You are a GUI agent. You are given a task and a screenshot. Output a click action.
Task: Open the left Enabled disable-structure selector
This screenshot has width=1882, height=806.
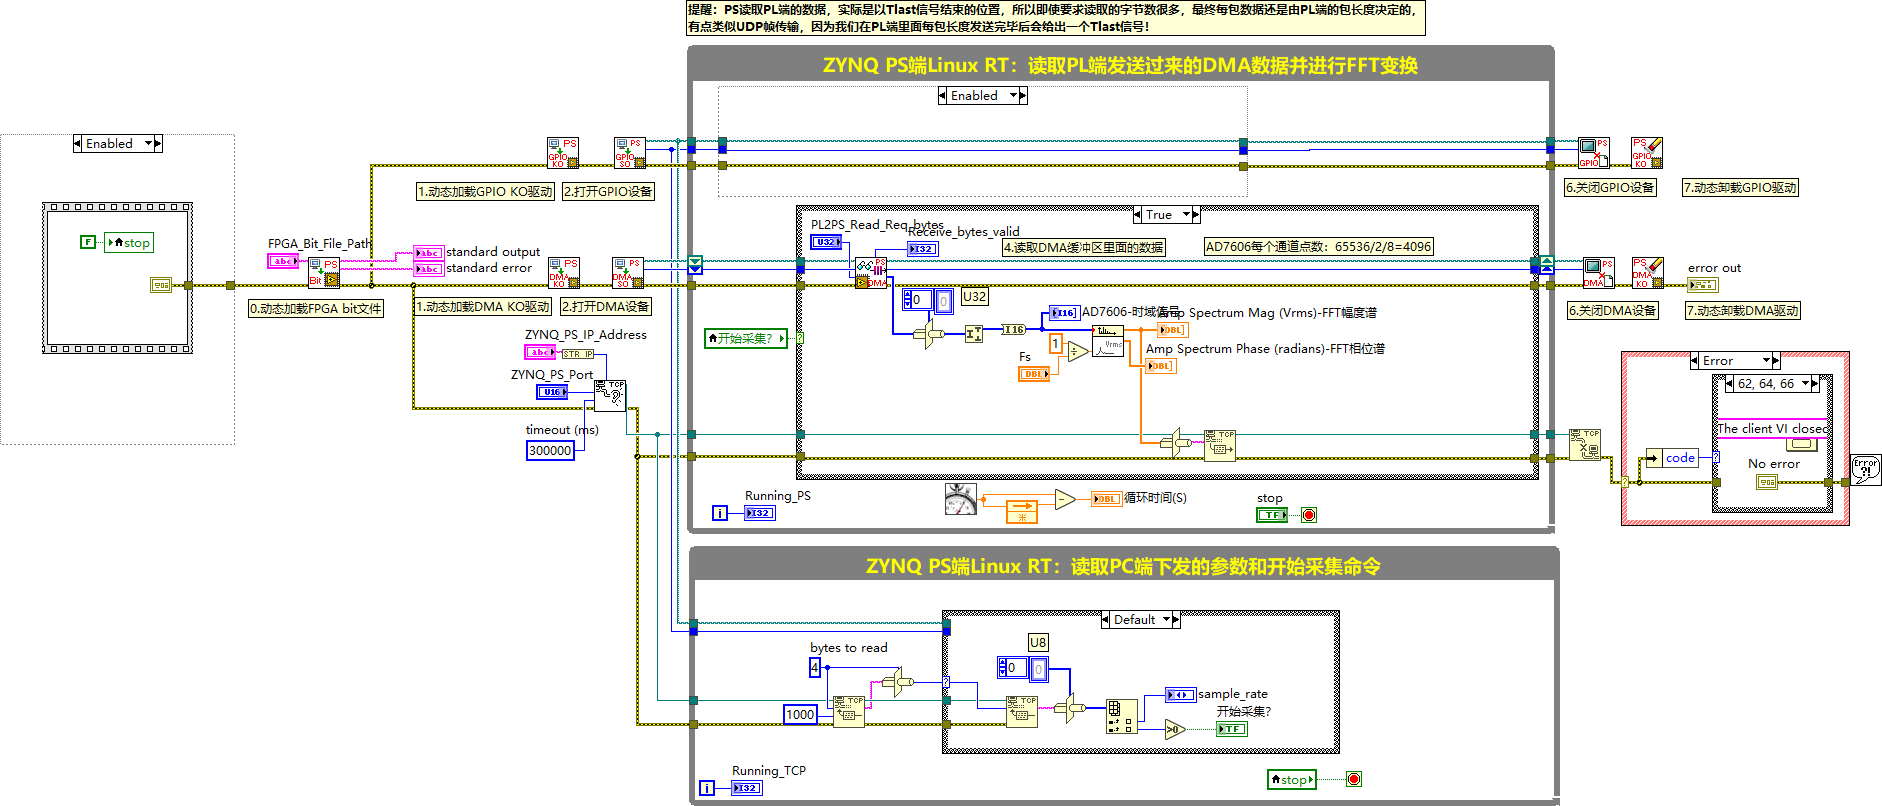click(118, 144)
